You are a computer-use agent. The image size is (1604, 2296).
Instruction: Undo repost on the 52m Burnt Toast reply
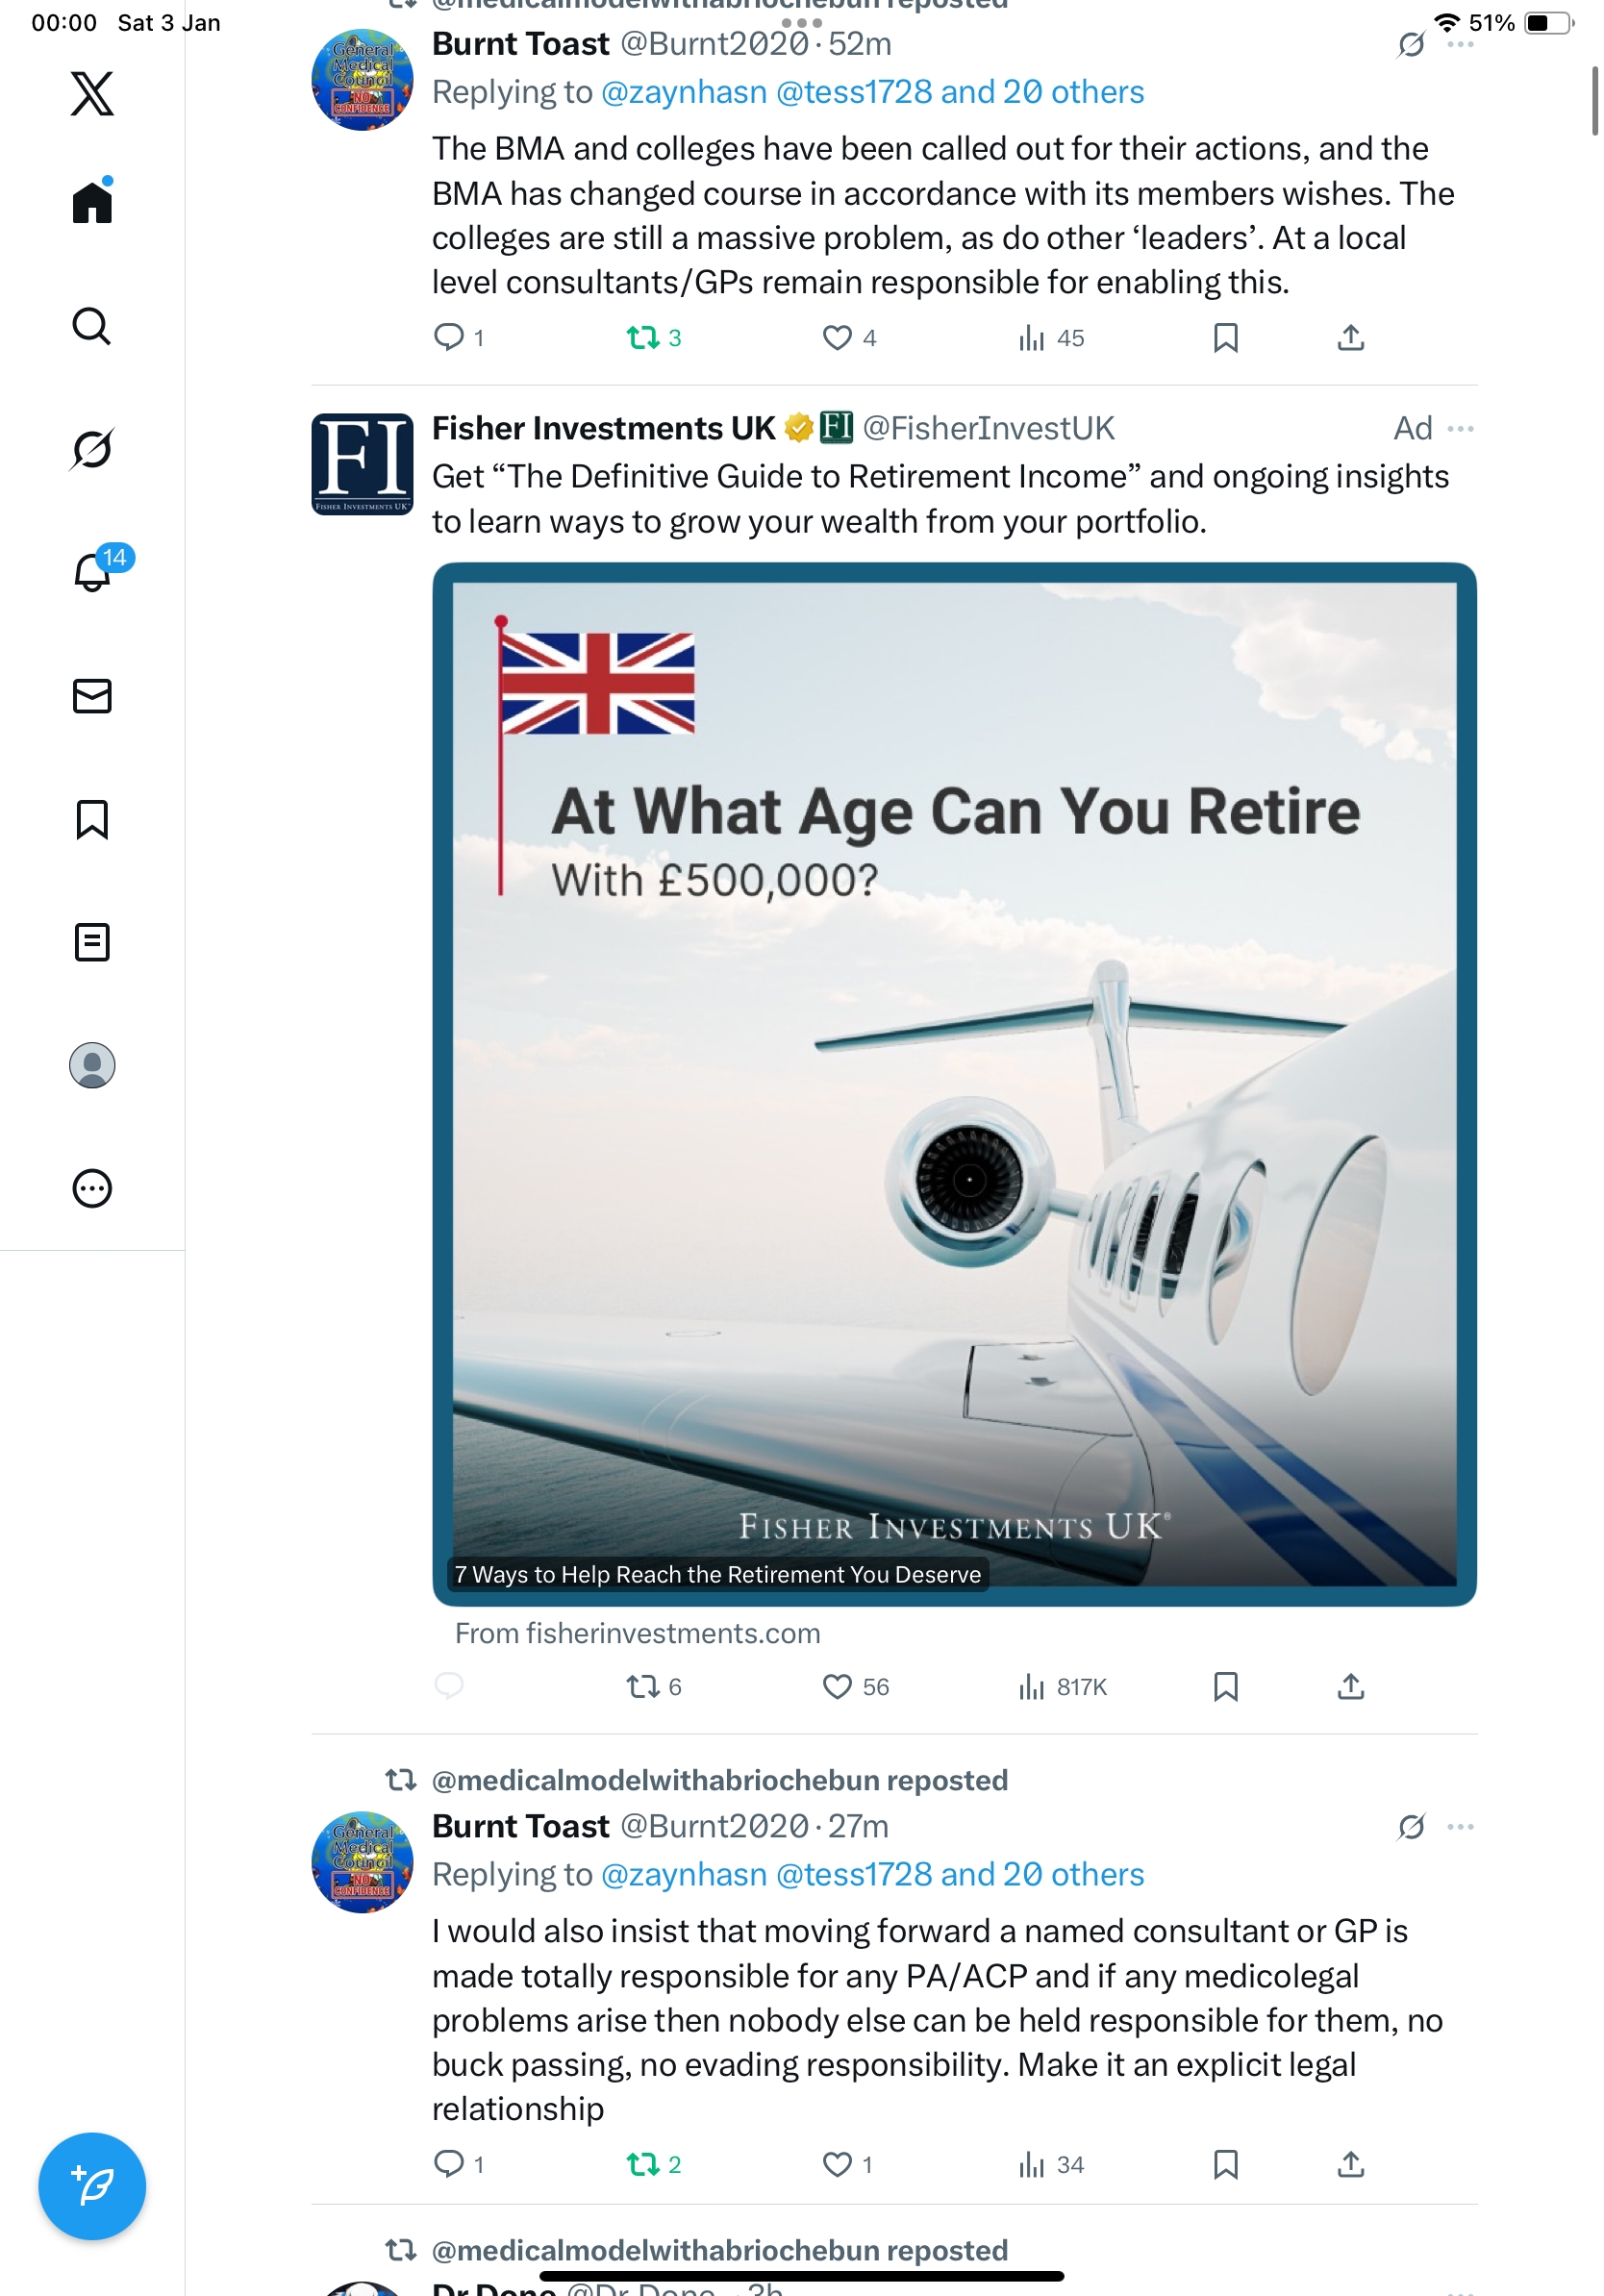click(642, 338)
